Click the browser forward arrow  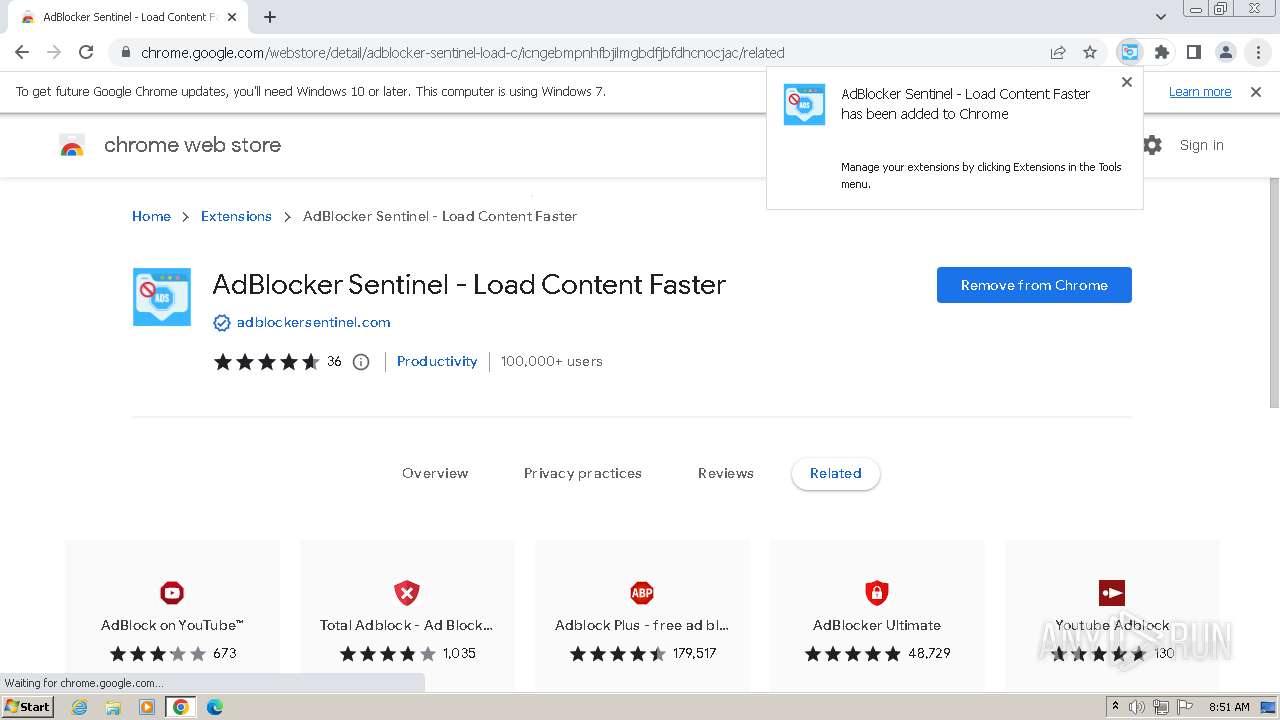click(x=54, y=53)
